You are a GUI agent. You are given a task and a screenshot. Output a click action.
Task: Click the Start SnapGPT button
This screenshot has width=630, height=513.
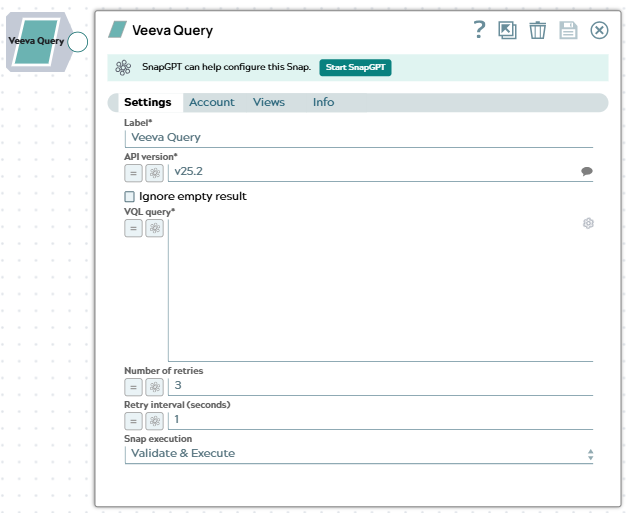[x=355, y=67]
